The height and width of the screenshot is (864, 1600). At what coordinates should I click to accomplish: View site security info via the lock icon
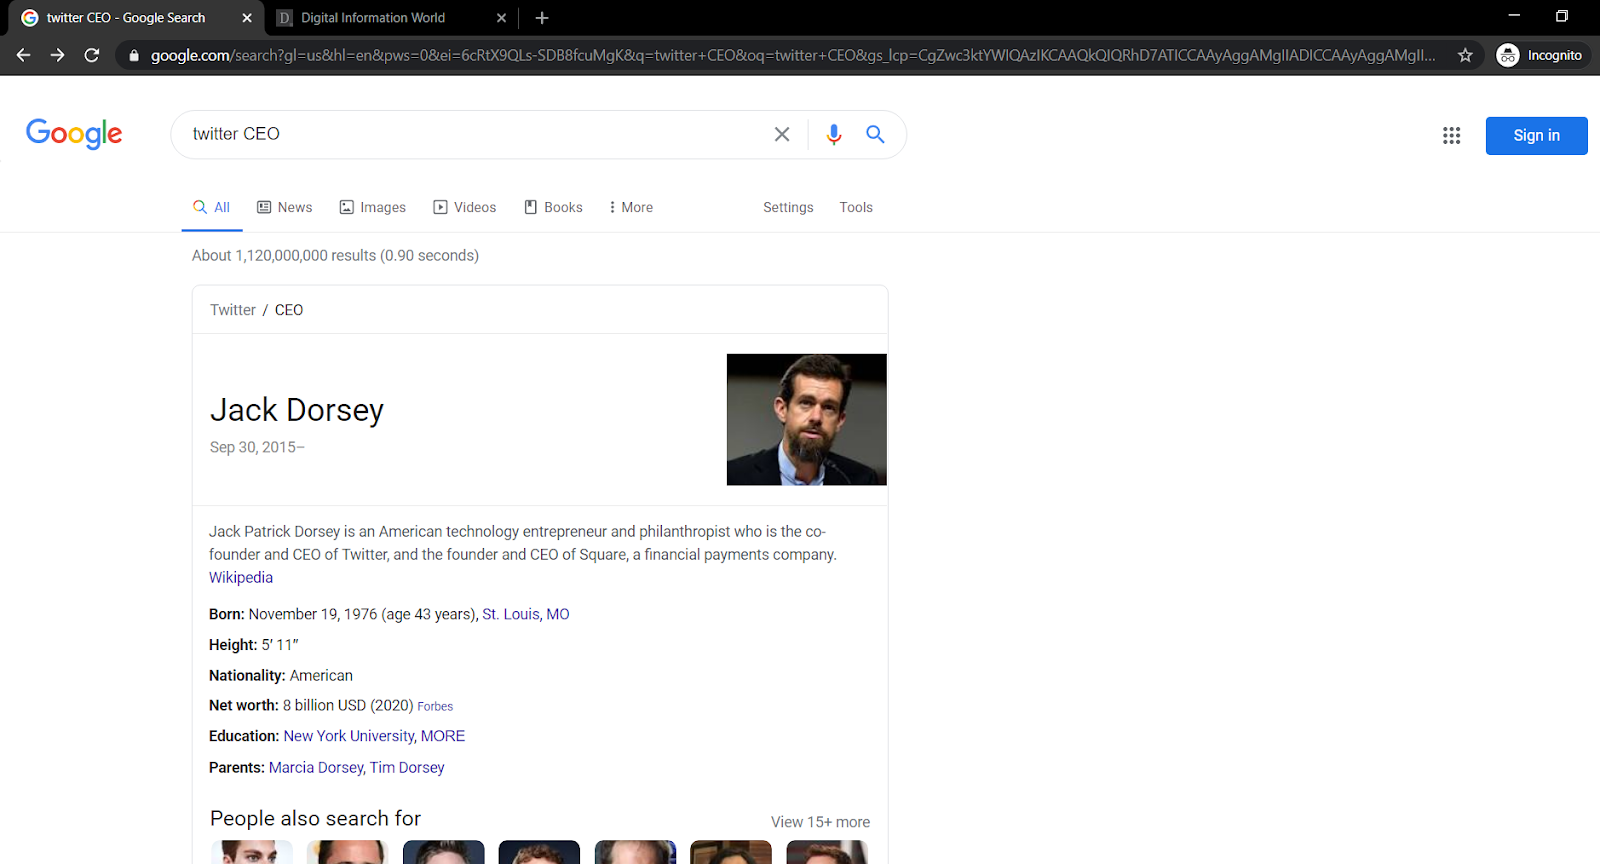tap(134, 55)
